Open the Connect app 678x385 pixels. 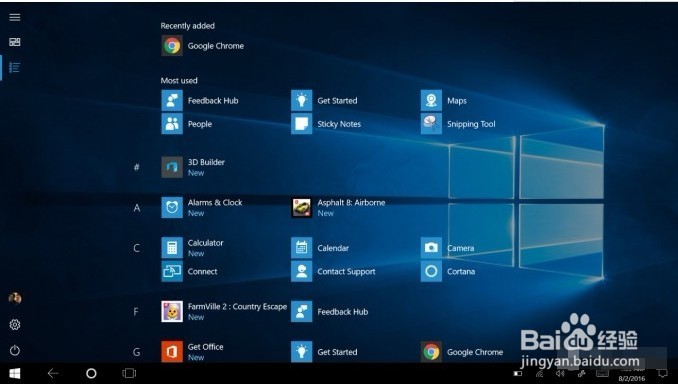click(x=189, y=271)
